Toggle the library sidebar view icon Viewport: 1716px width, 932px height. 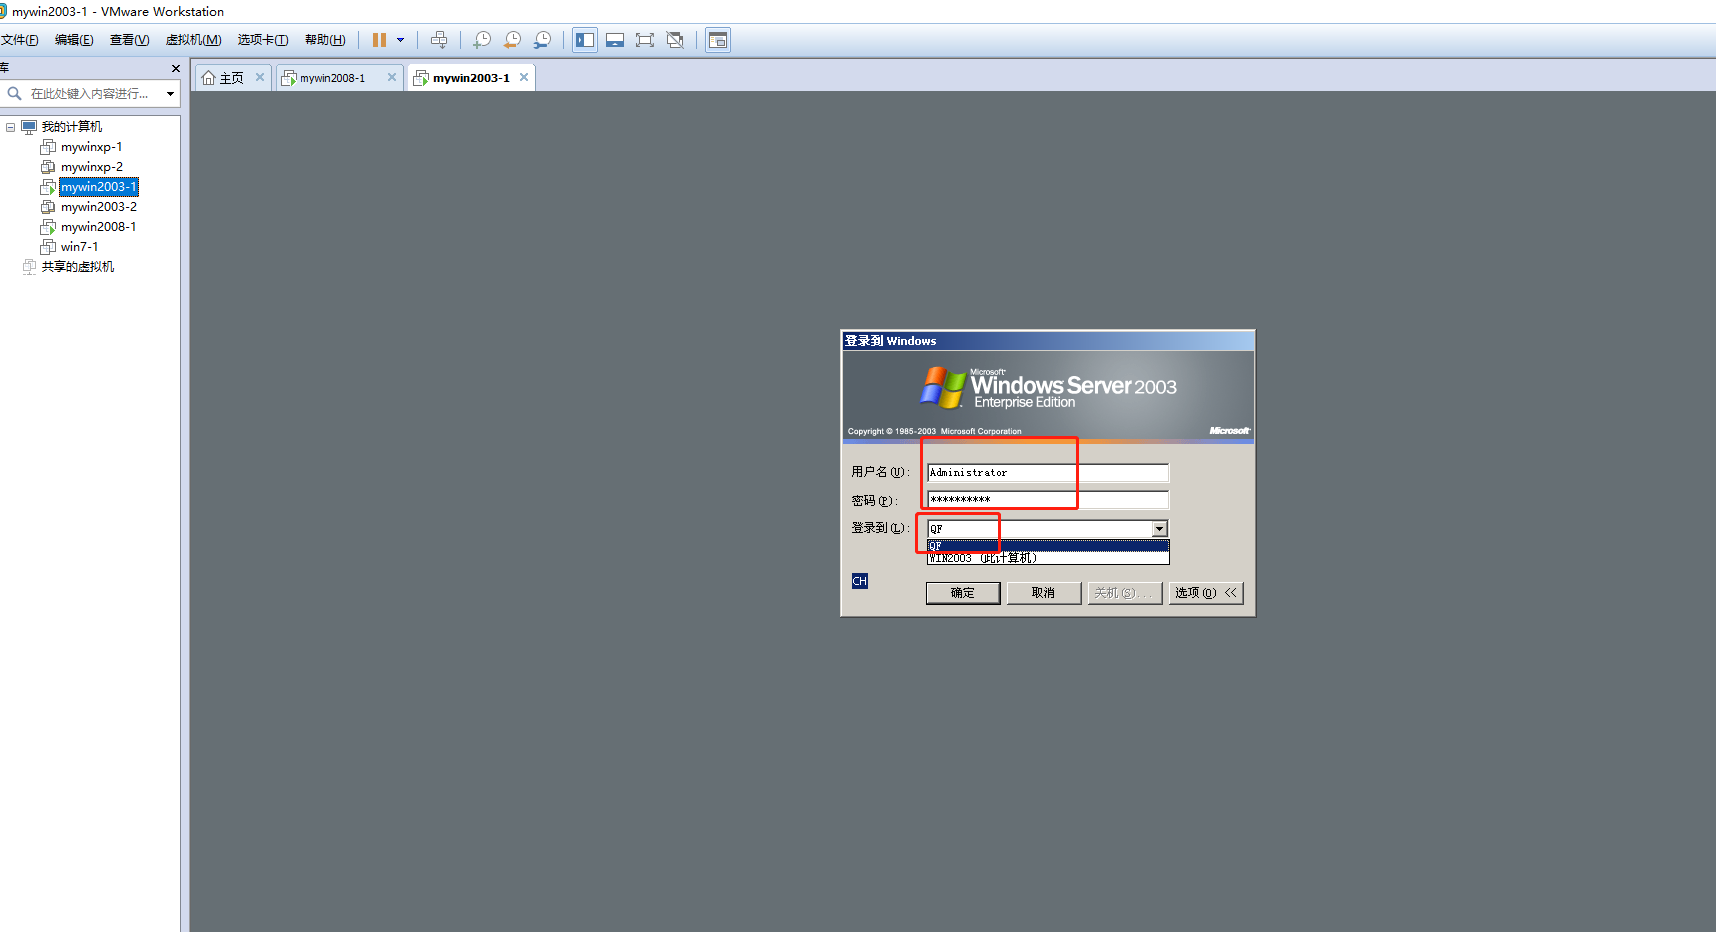[585, 40]
